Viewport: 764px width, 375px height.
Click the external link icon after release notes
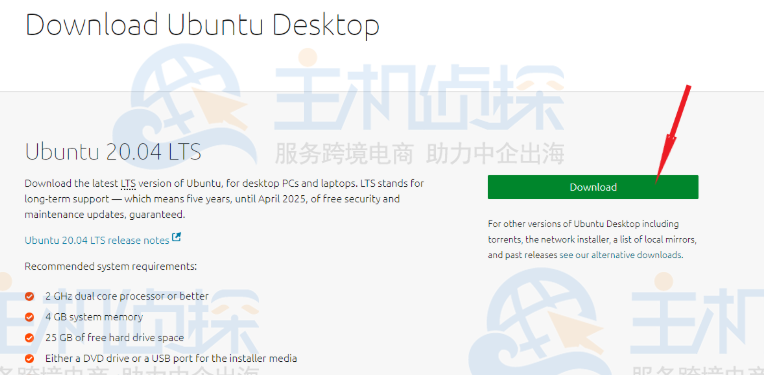click(176, 238)
